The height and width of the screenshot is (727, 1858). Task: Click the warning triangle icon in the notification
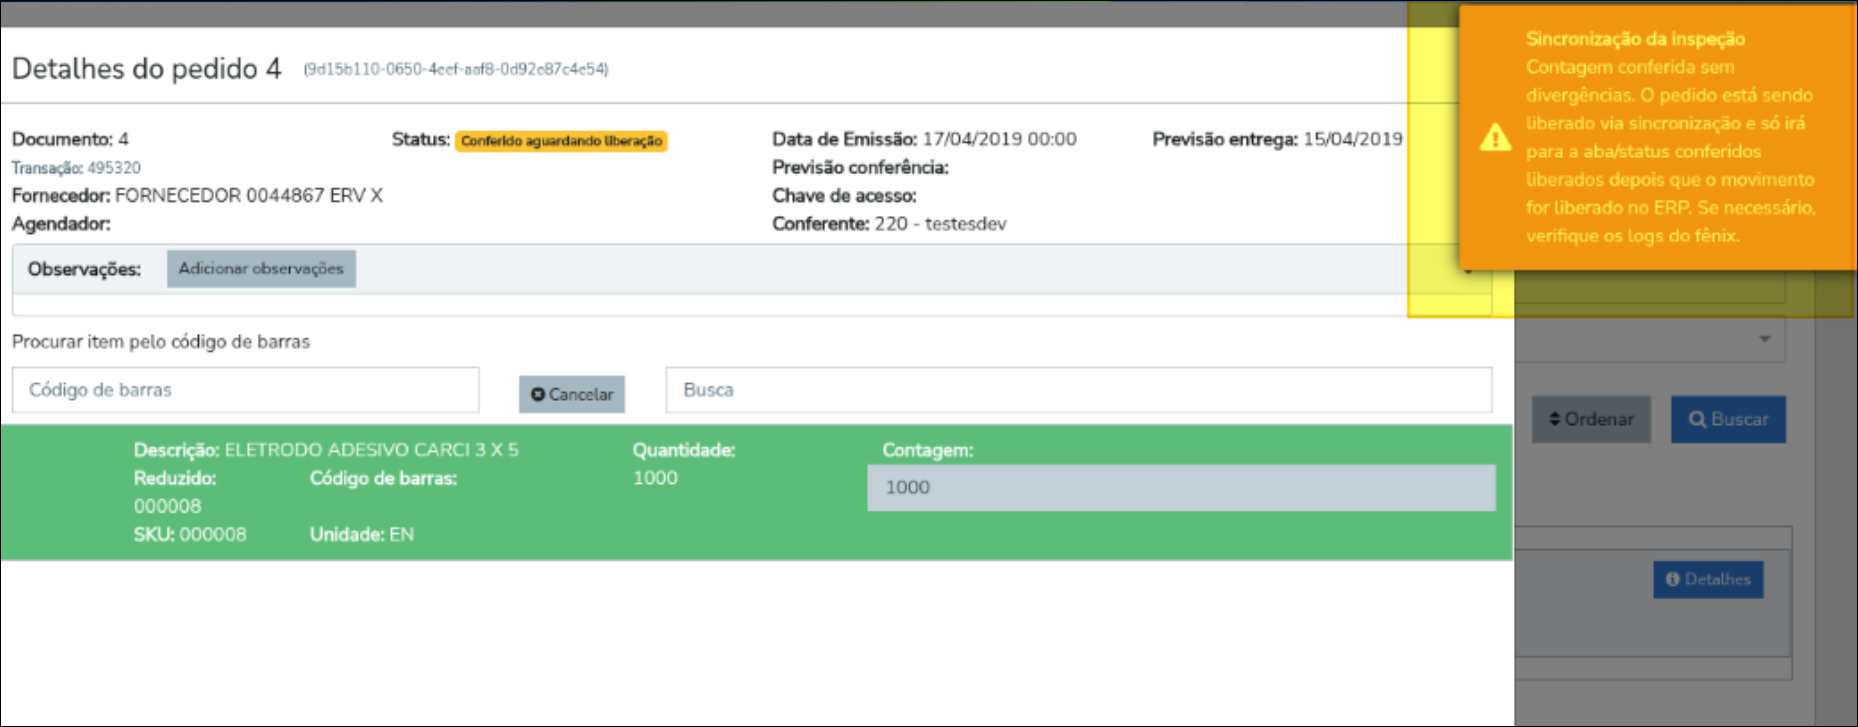pyautogui.click(x=1495, y=137)
